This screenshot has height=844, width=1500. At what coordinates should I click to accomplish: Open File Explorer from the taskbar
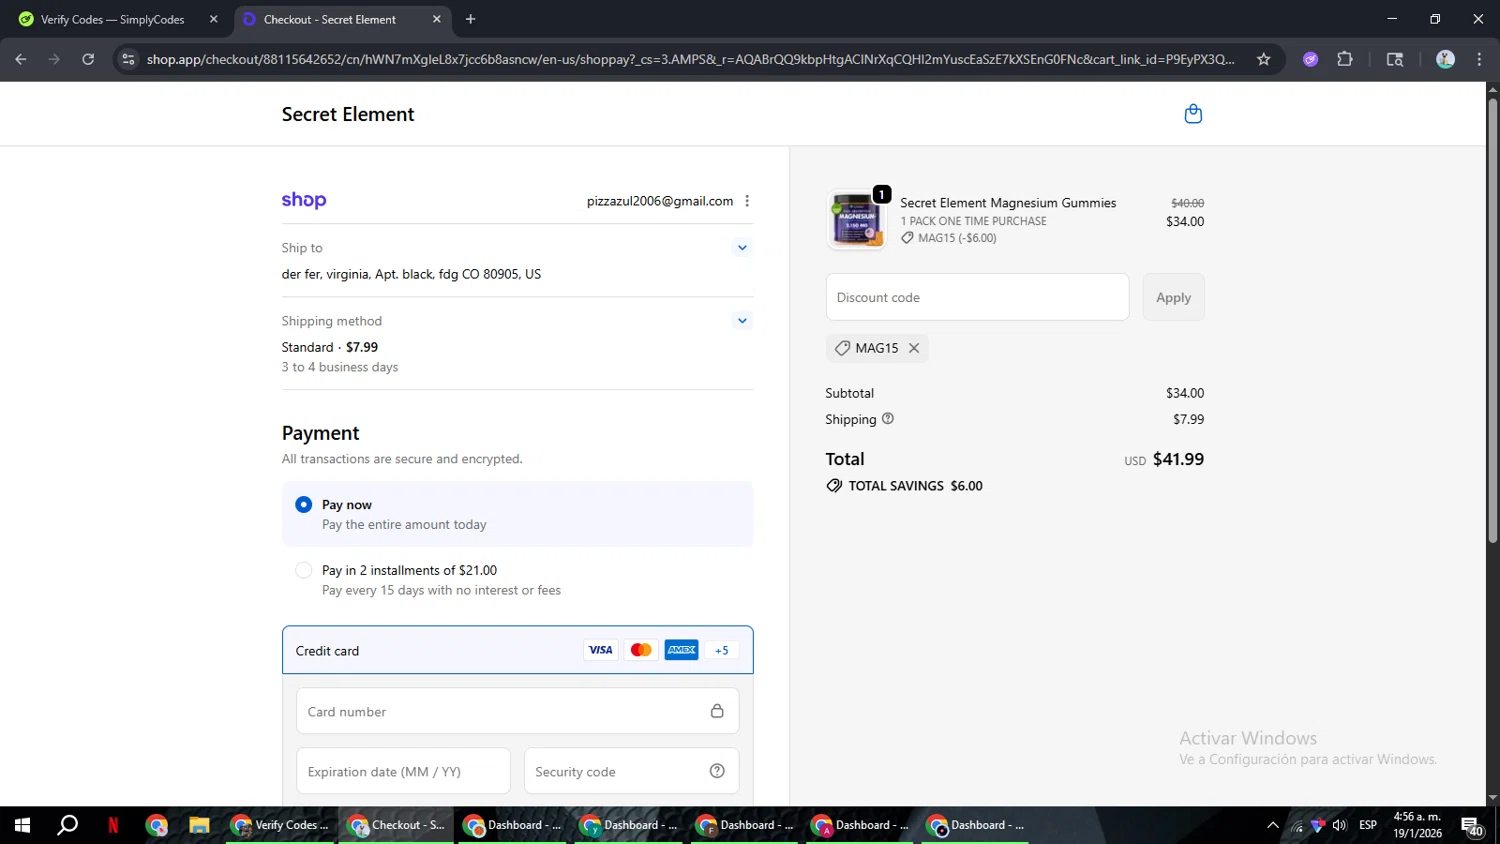click(199, 825)
